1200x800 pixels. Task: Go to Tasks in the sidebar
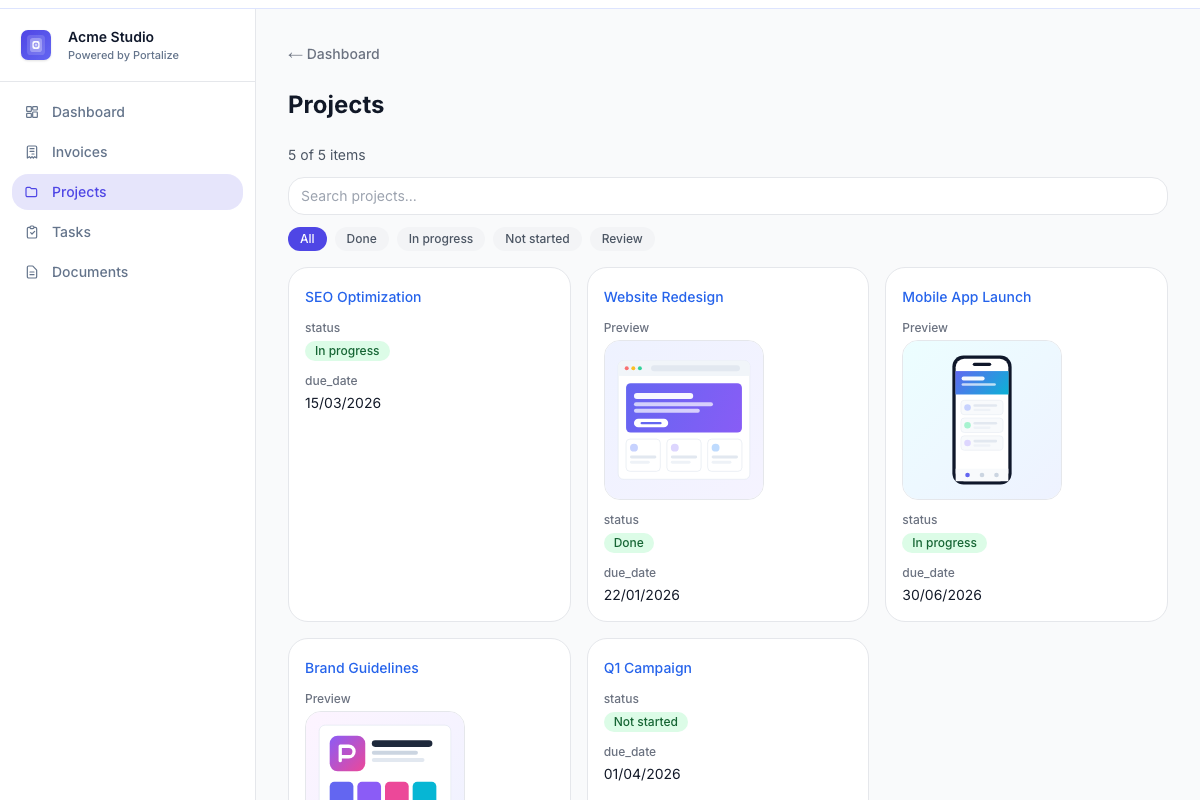(x=127, y=232)
